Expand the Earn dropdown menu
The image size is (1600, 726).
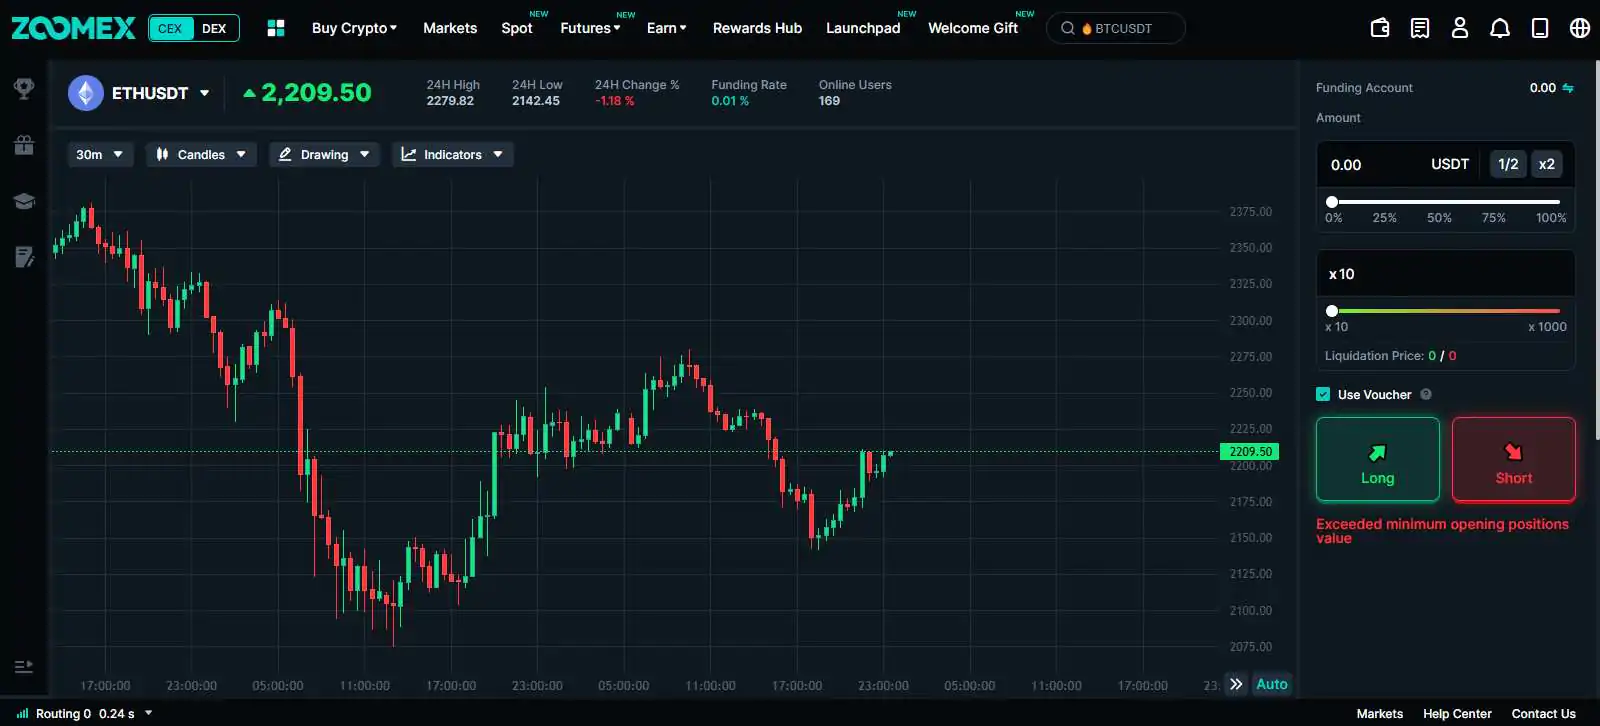(666, 28)
